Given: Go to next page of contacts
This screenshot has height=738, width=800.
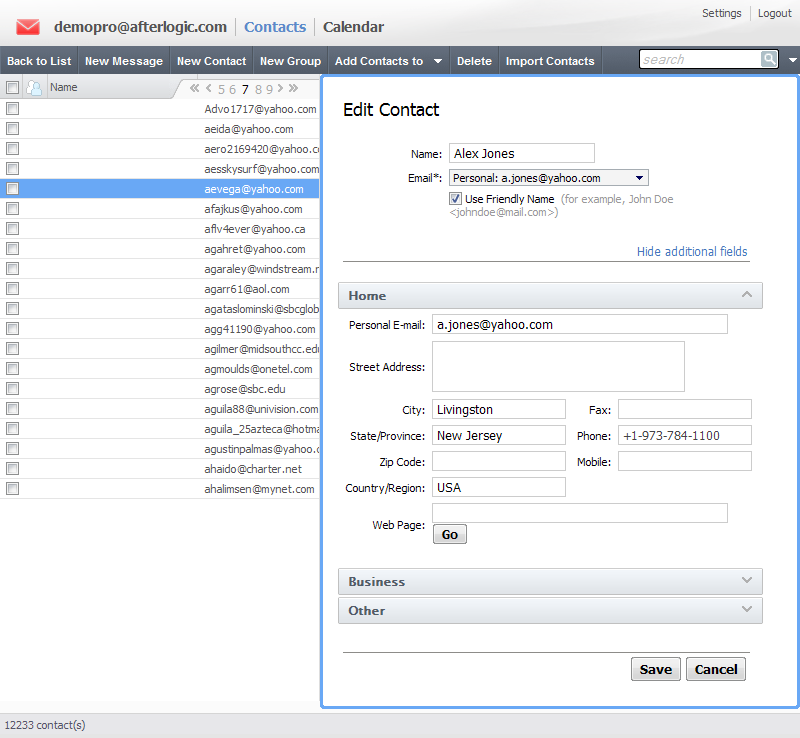Looking at the screenshot, I should 280,89.
